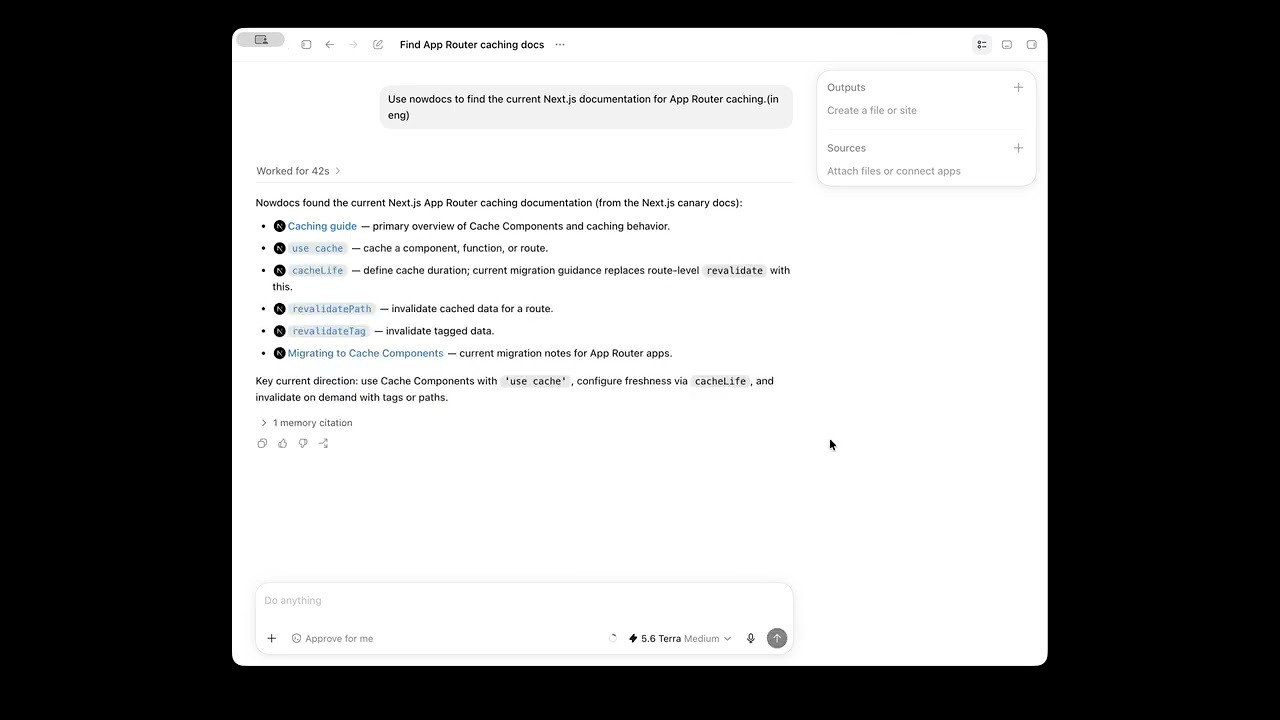
Task: Go back with the left arrow
Action: pyautogui.click(x=329, y=44)
